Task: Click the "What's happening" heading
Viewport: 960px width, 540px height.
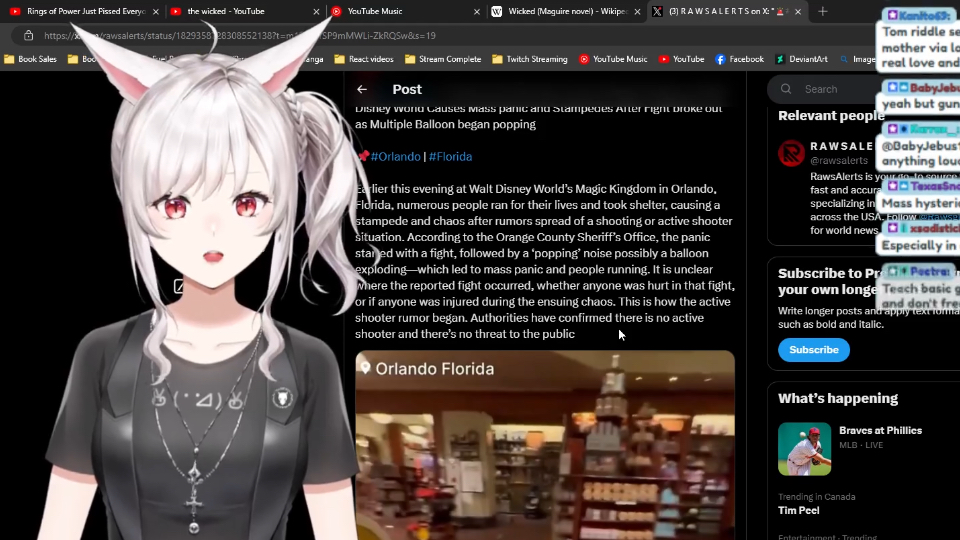Action: click(838, 398)
